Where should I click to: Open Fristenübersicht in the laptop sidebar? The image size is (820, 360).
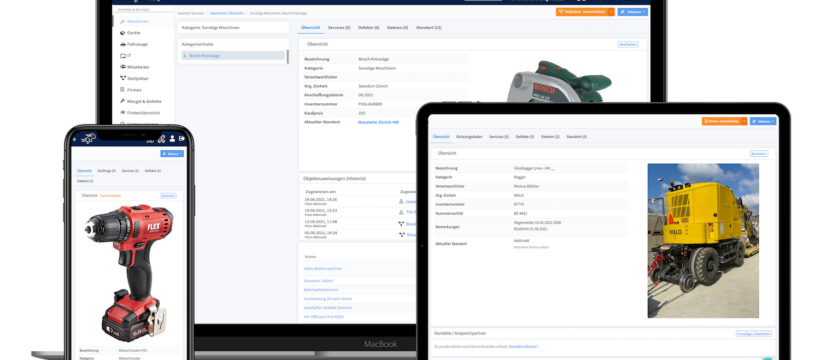[x=140, y=112]
